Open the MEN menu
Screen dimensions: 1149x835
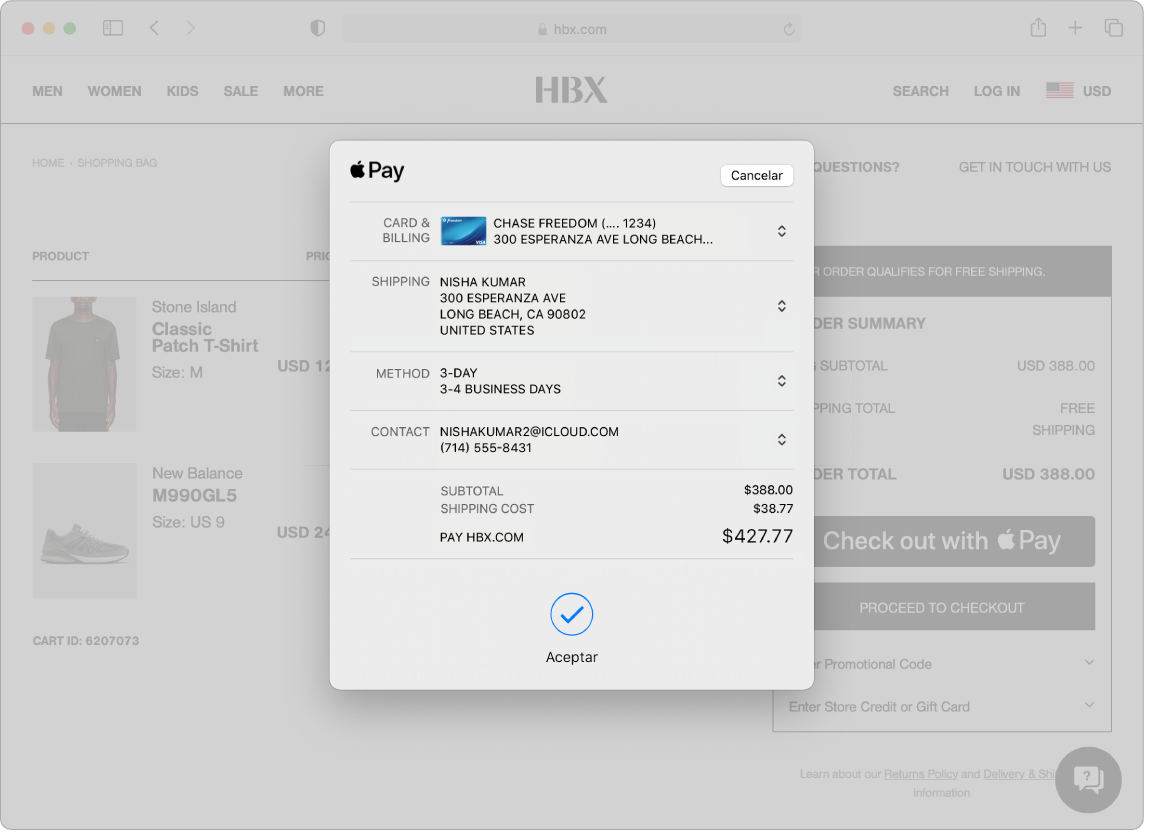pos(47,90)
